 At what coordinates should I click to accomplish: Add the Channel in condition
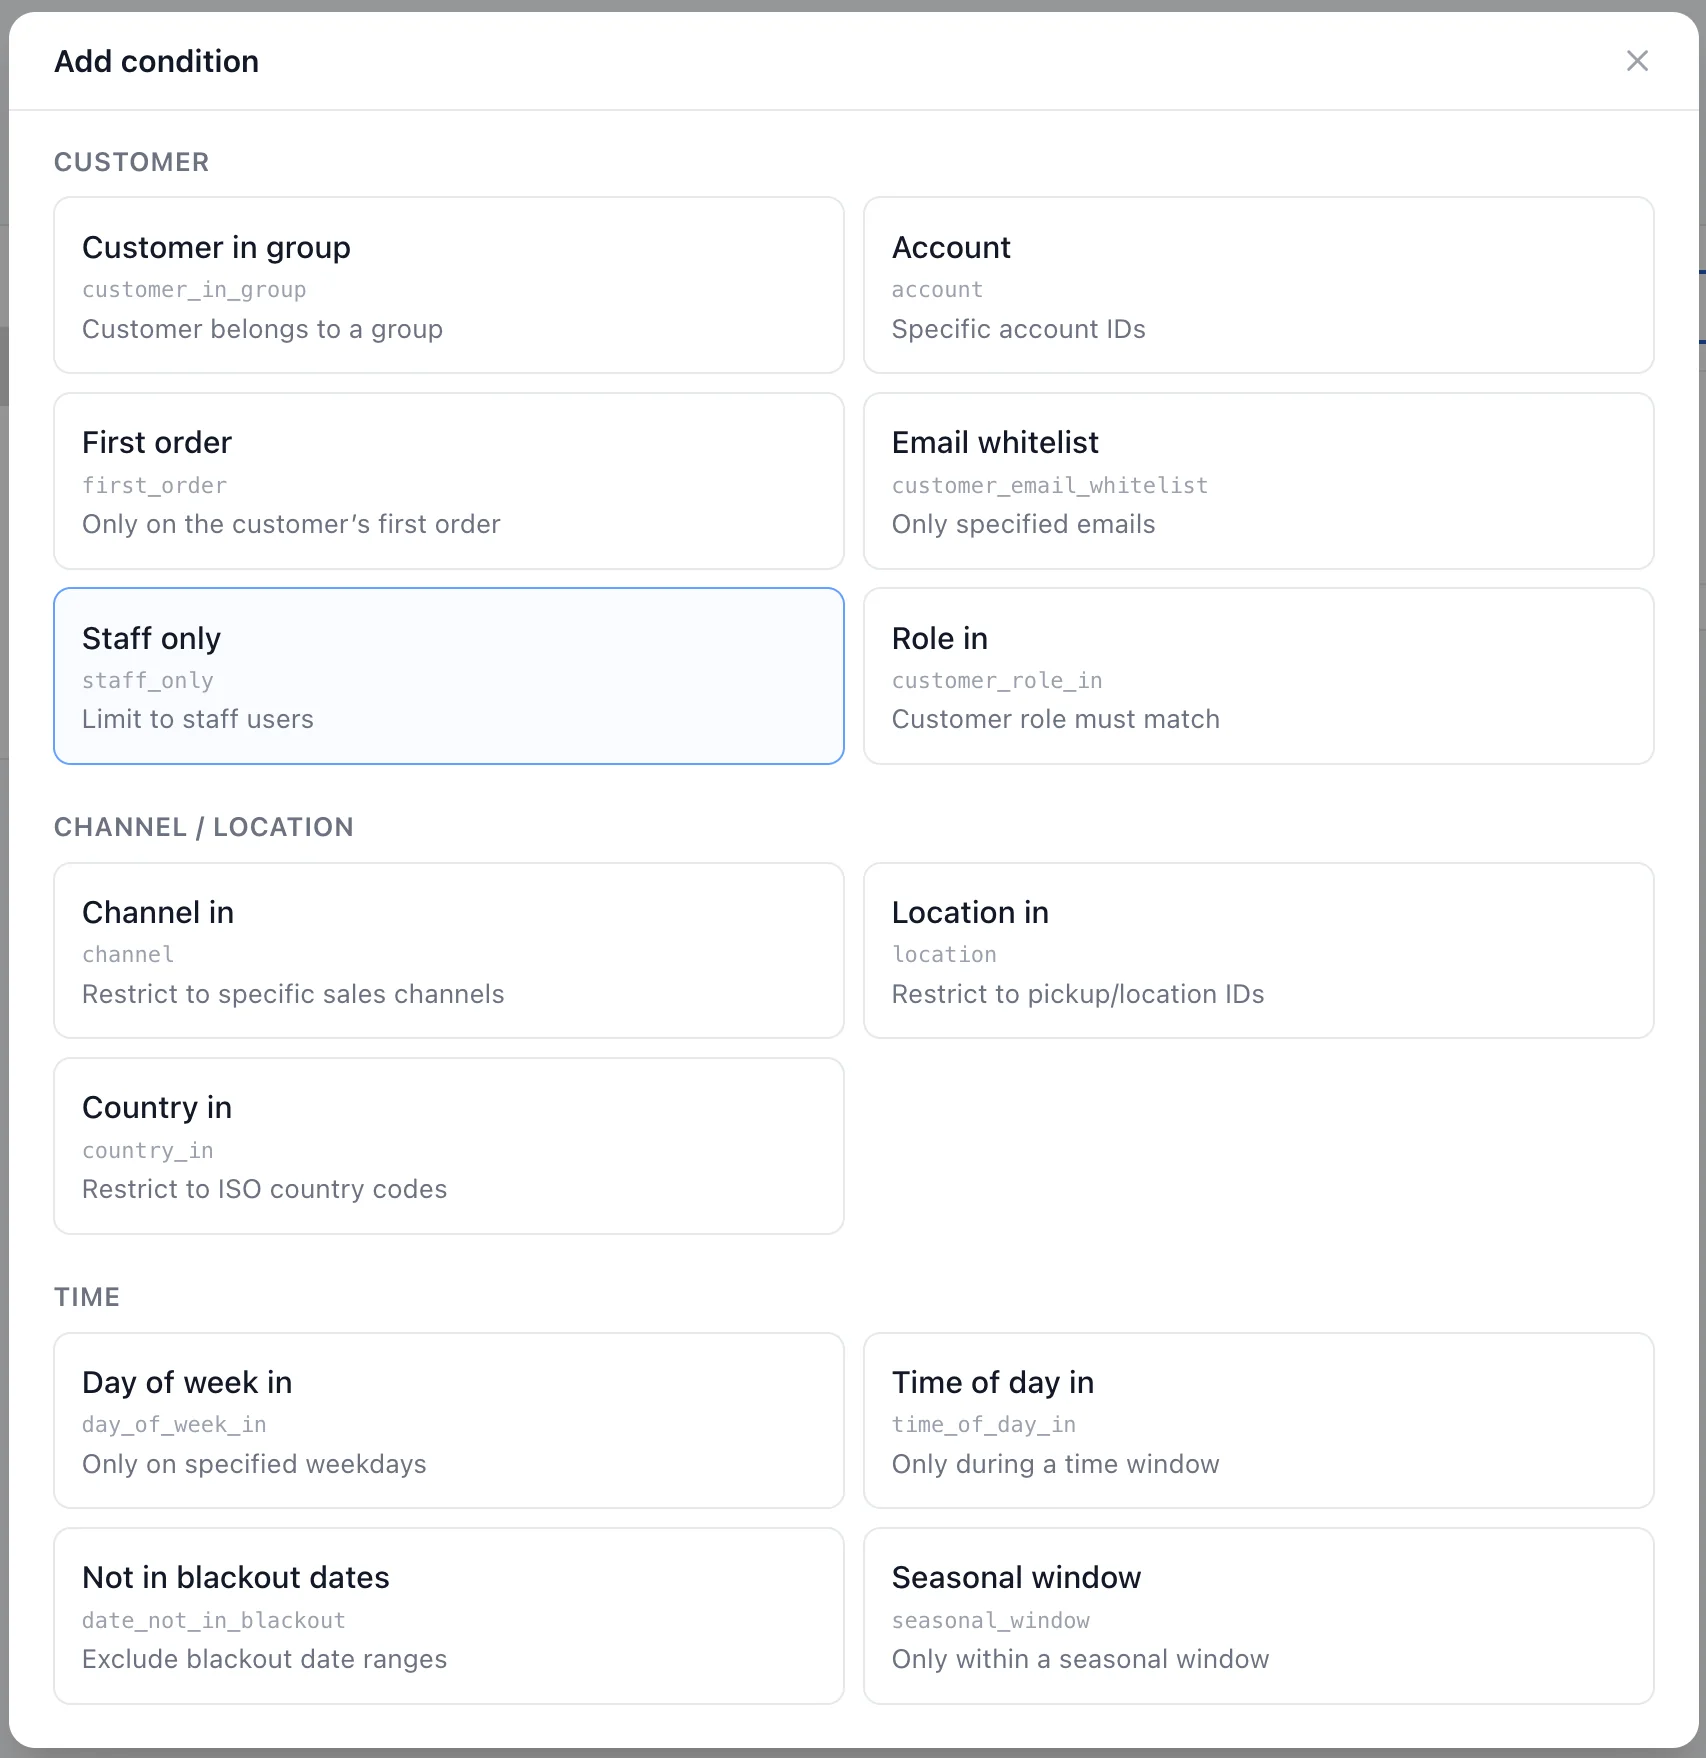[448, 951]
